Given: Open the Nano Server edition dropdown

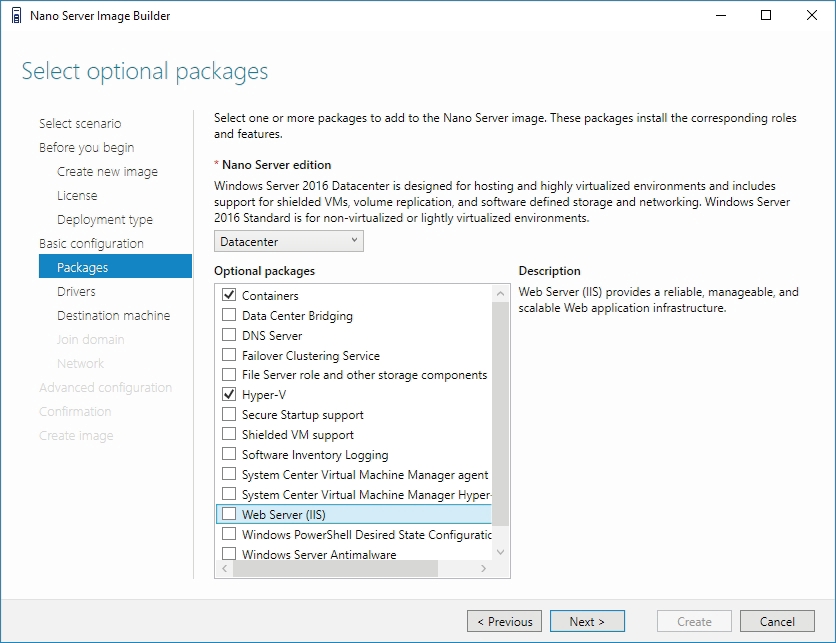Looking at the screenshot, I should click(x=289, y=241).
